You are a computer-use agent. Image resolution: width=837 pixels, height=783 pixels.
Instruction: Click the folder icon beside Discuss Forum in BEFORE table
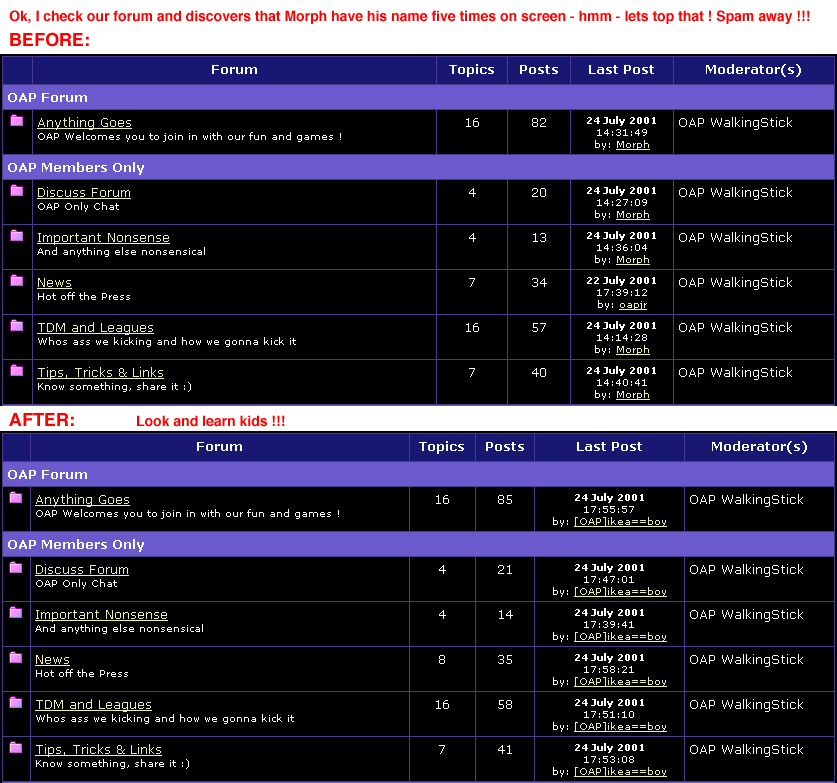pyautogui.click(x=17, y=191)
